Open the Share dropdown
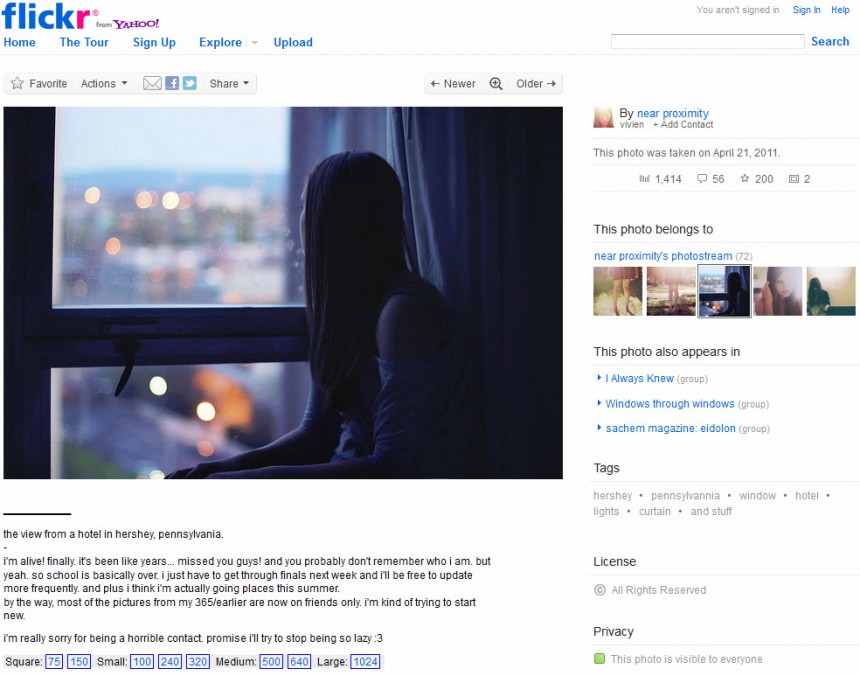 click(228, 83)
